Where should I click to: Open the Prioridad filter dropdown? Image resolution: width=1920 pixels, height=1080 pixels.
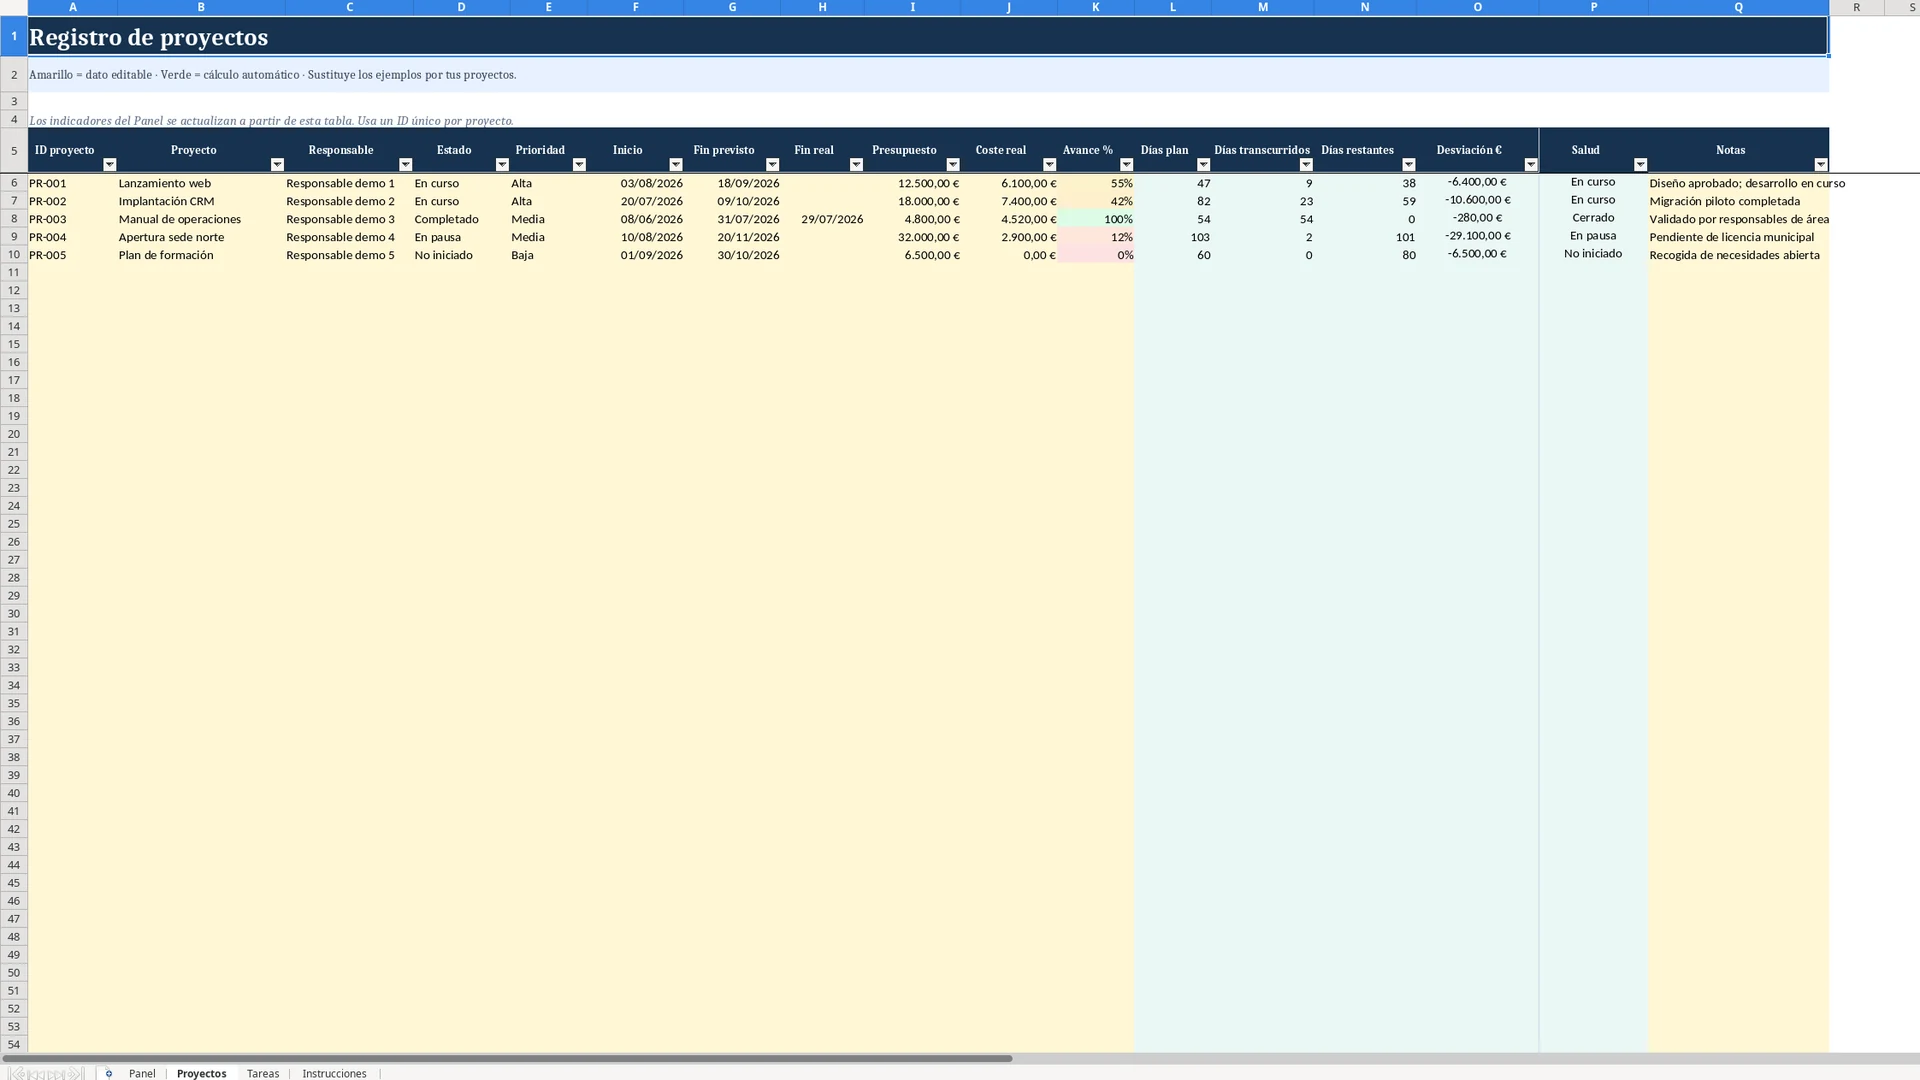pyautogui.click(x=579, y=165)
